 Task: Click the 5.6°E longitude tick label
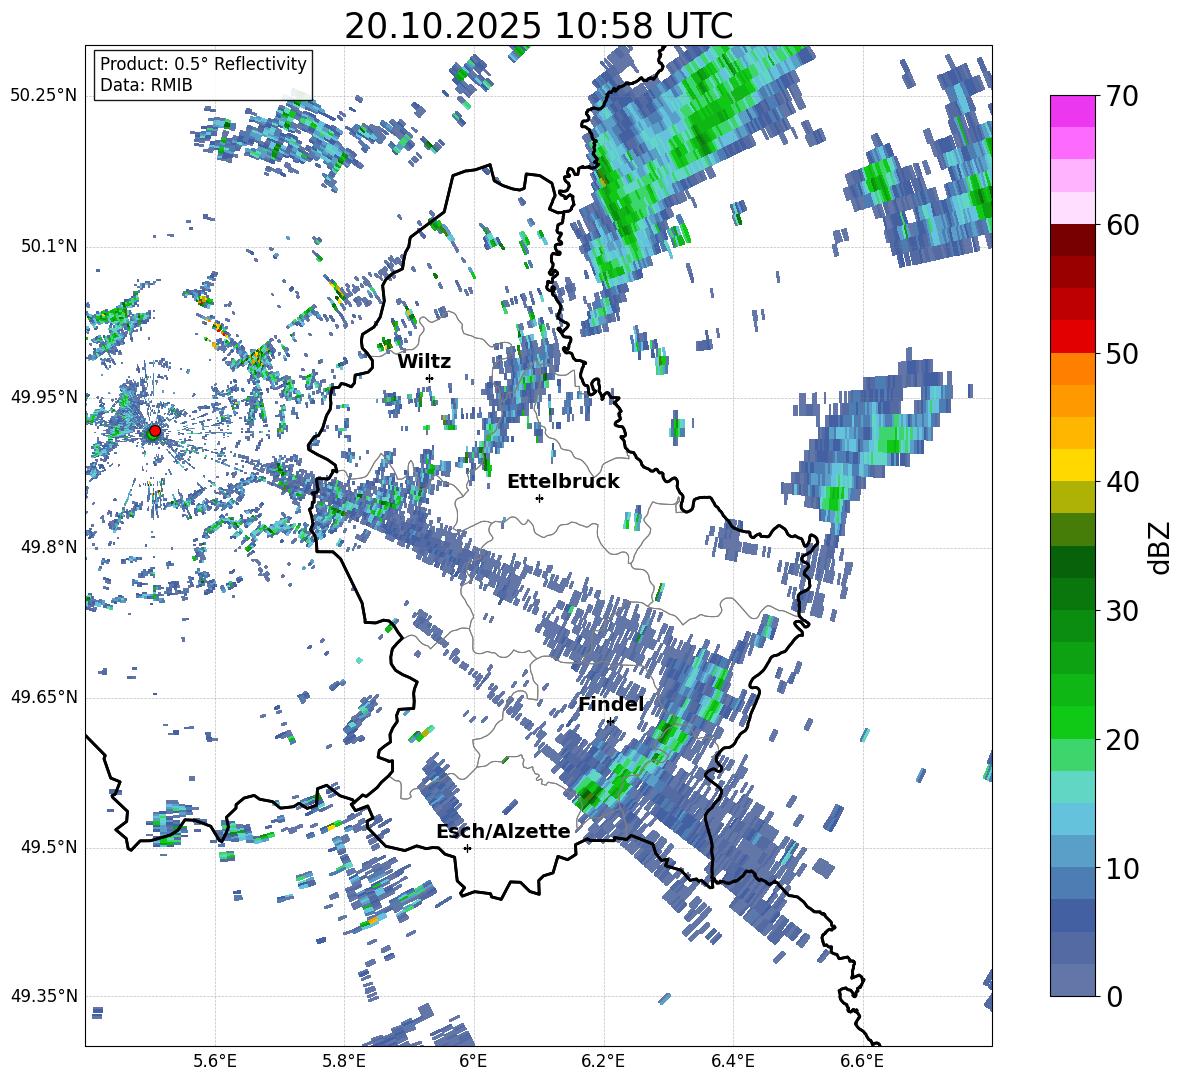tap(215, 1061)
